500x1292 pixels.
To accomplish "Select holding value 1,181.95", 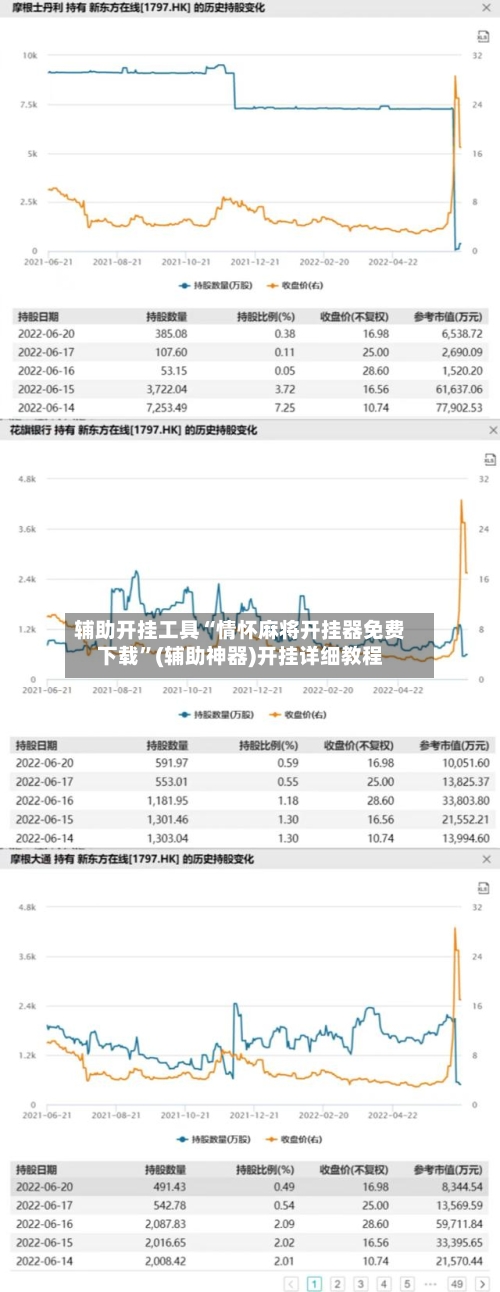I will pyautogui.click(x=167, y=800).
